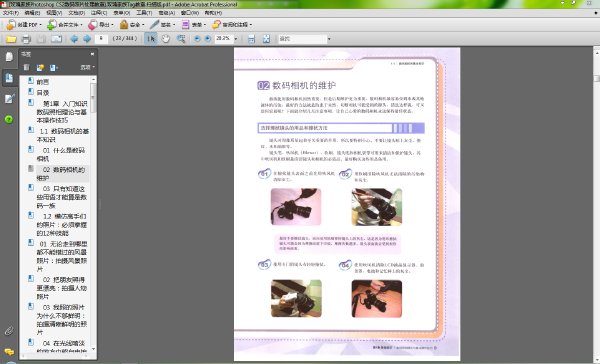Click the Print icon in the toolbar
The image size is (600, 364).
pyautogui.click(x=26, y=39)
